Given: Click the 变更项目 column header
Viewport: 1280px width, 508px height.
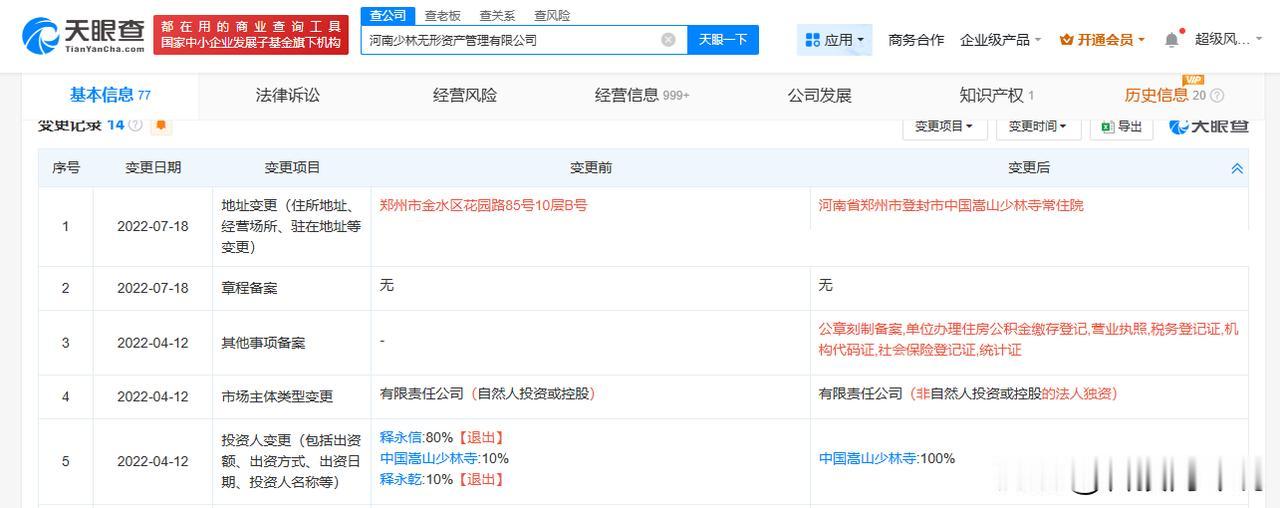Looking at the screenshot, I should coord(292,168).
